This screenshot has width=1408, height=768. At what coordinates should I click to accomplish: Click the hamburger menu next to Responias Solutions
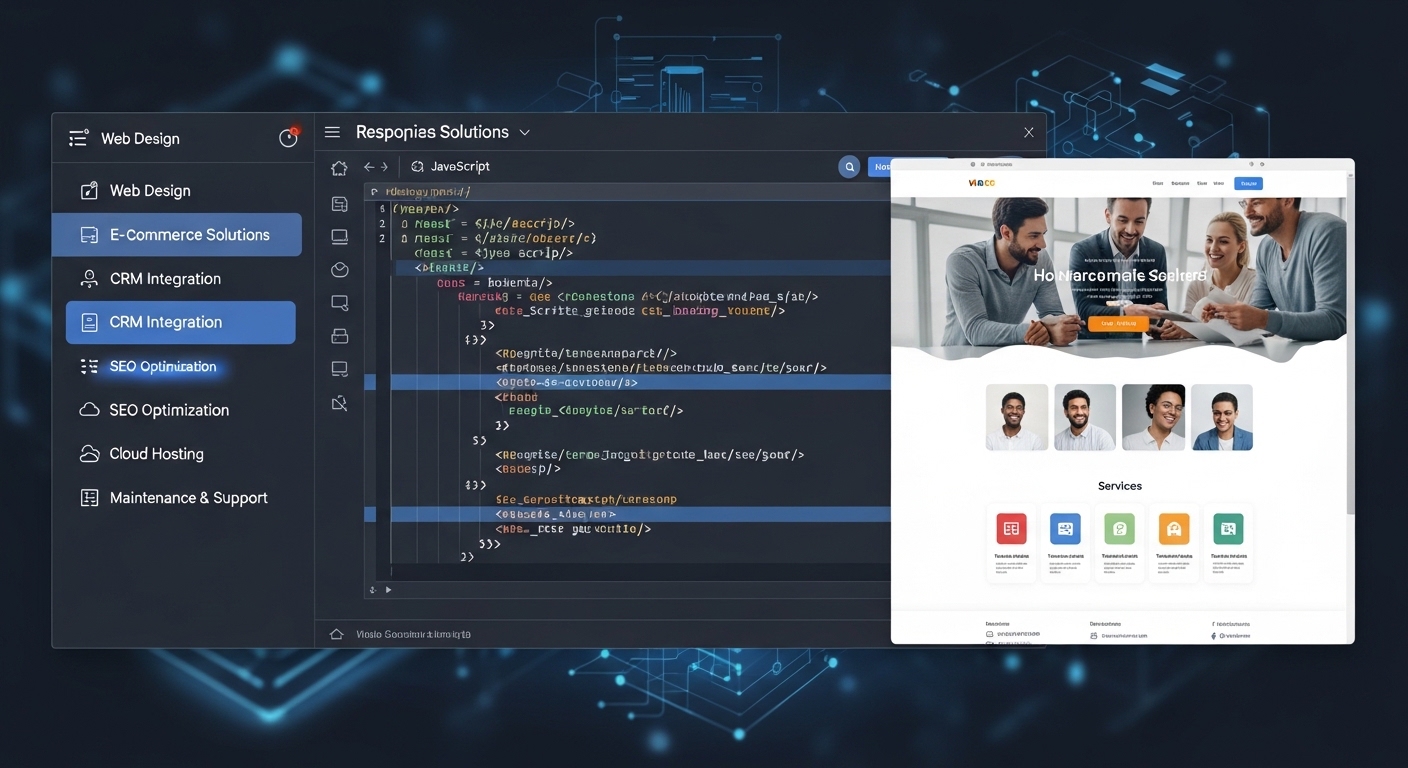[332, 132]
